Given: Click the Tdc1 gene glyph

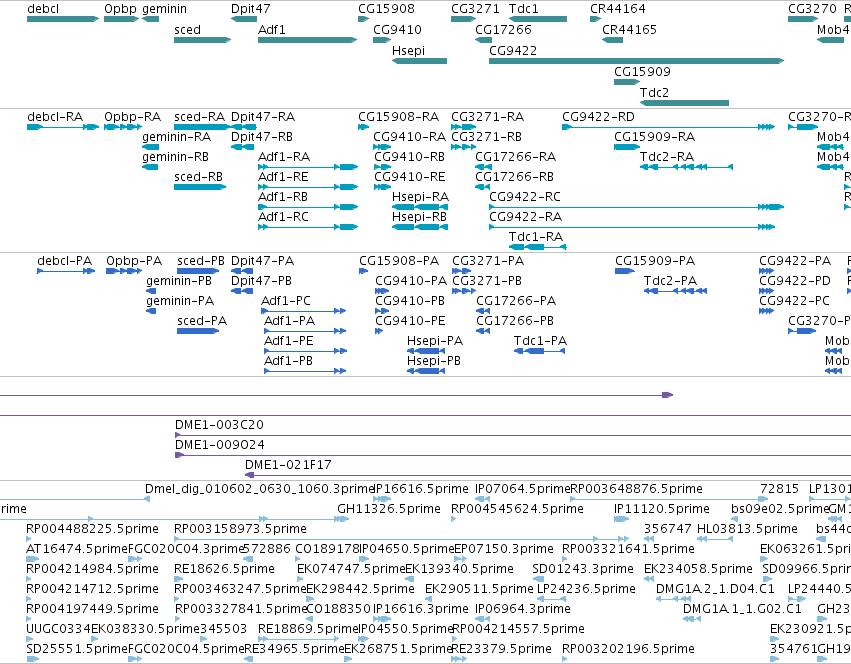Looking at the screenshot, I should pos(538,19).
